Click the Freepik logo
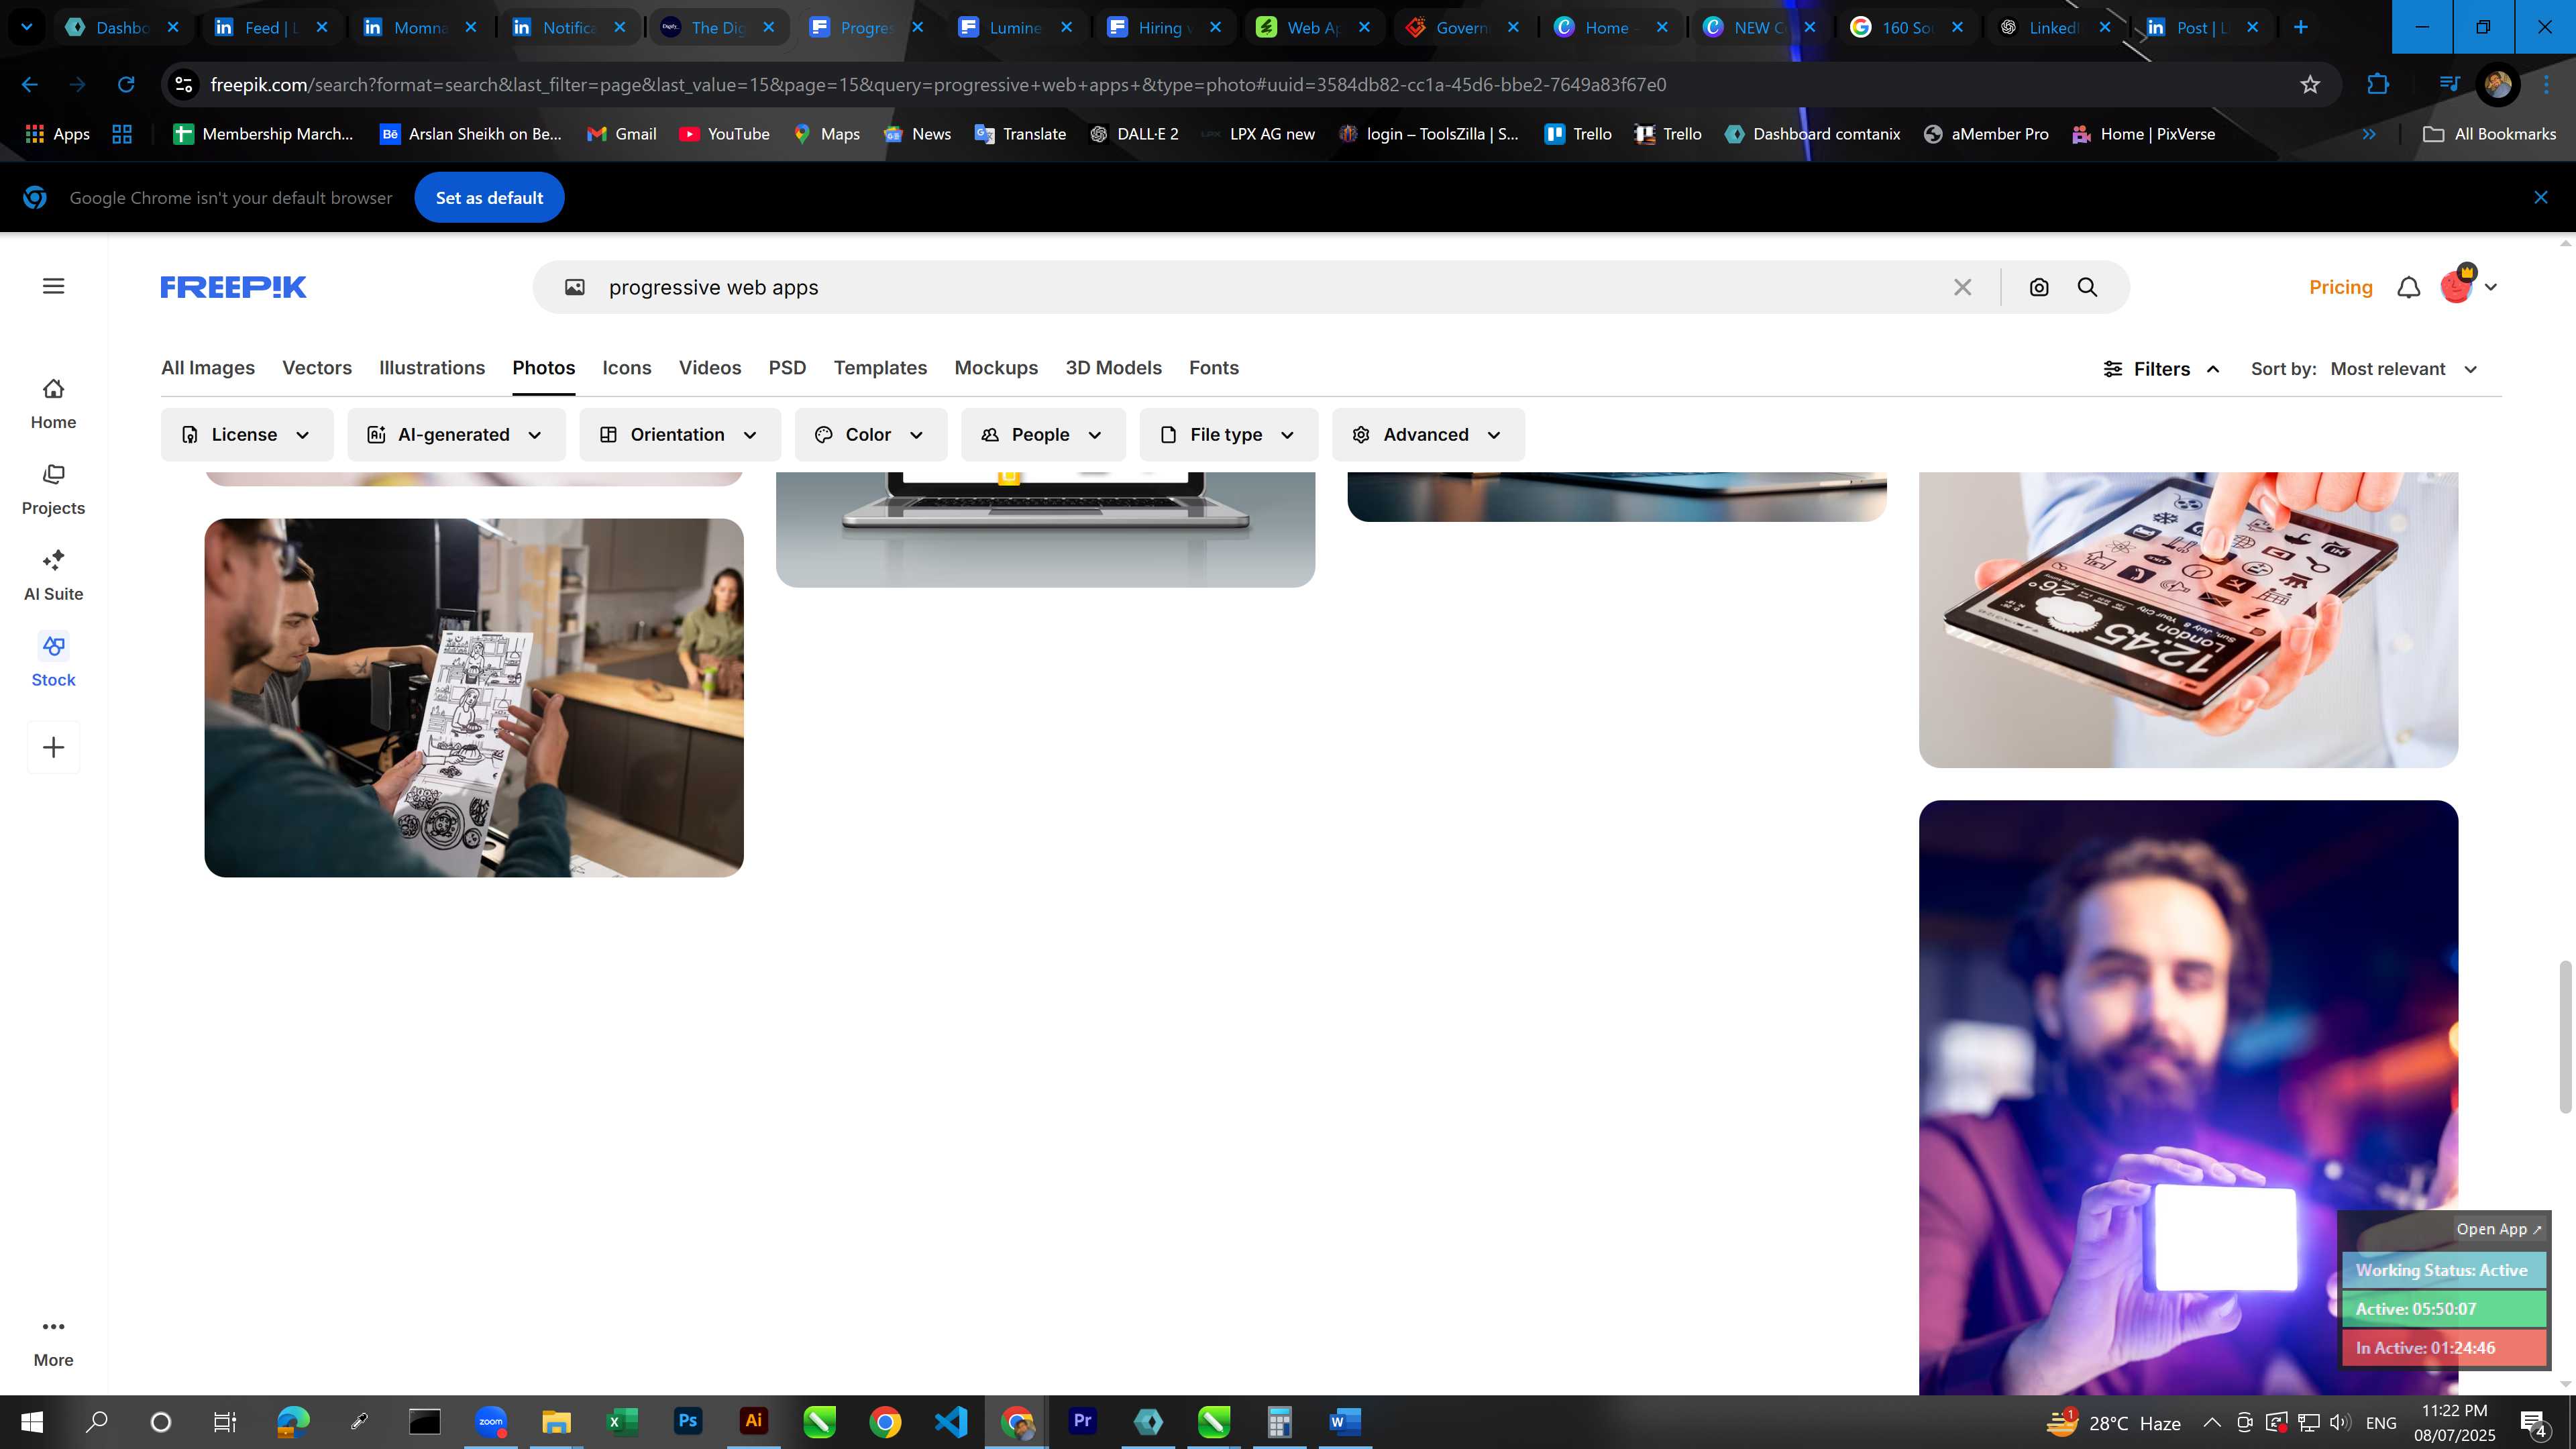This screenshot has height=1449, width=2576. pos(233,287)
